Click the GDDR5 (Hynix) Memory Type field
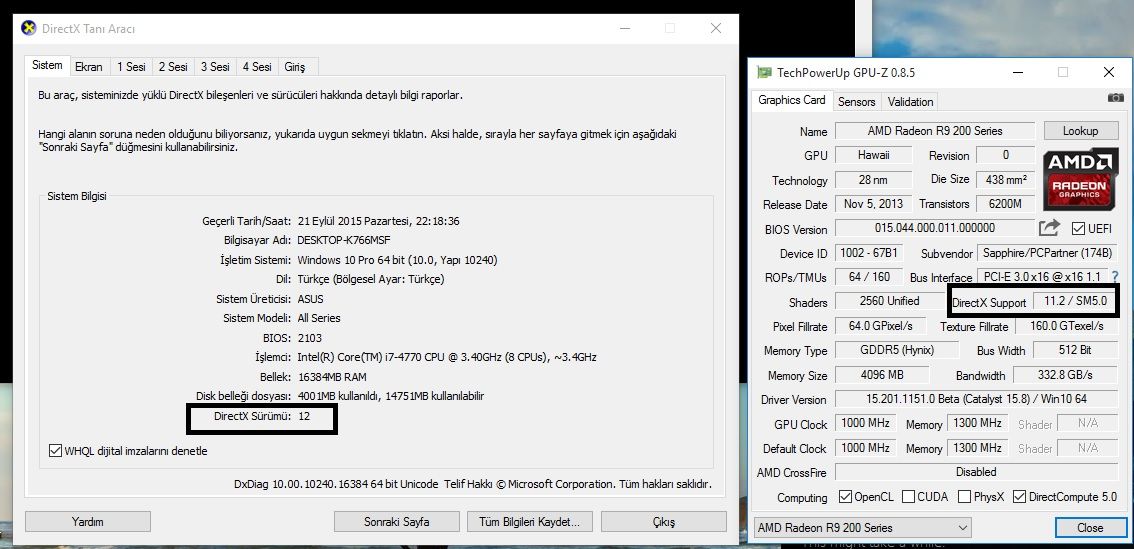This screenshot has width=1134, height=549. click(x=897, y=350)
